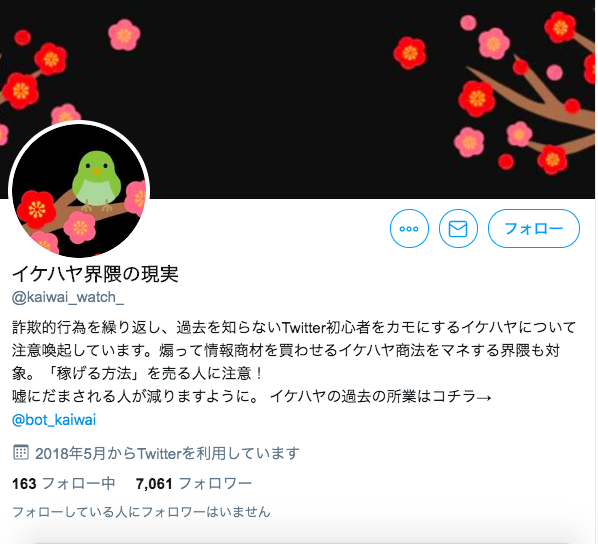Open the black header banner image
The image size is (598, 544).
pos(297,99)
